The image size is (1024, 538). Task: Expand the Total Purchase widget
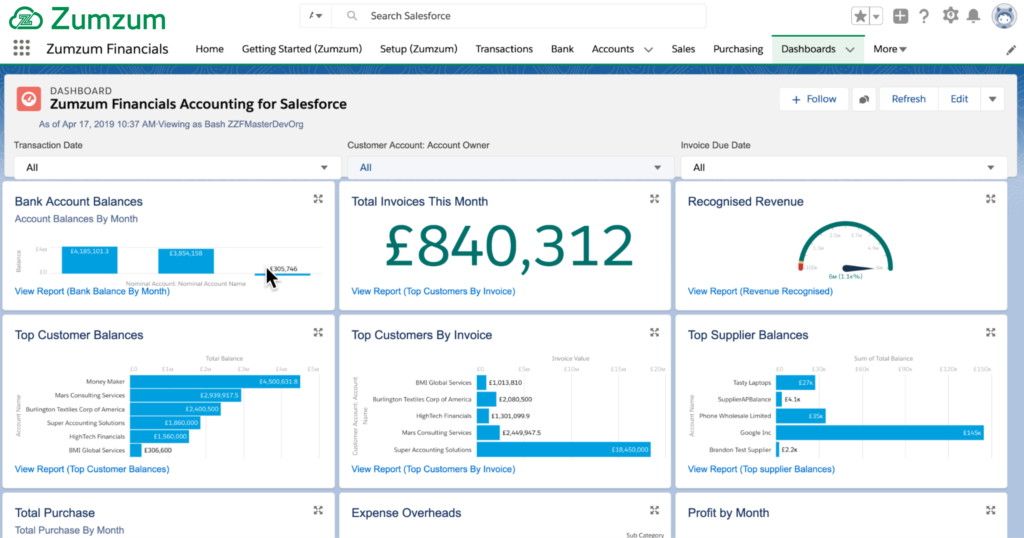pos(318,511)
